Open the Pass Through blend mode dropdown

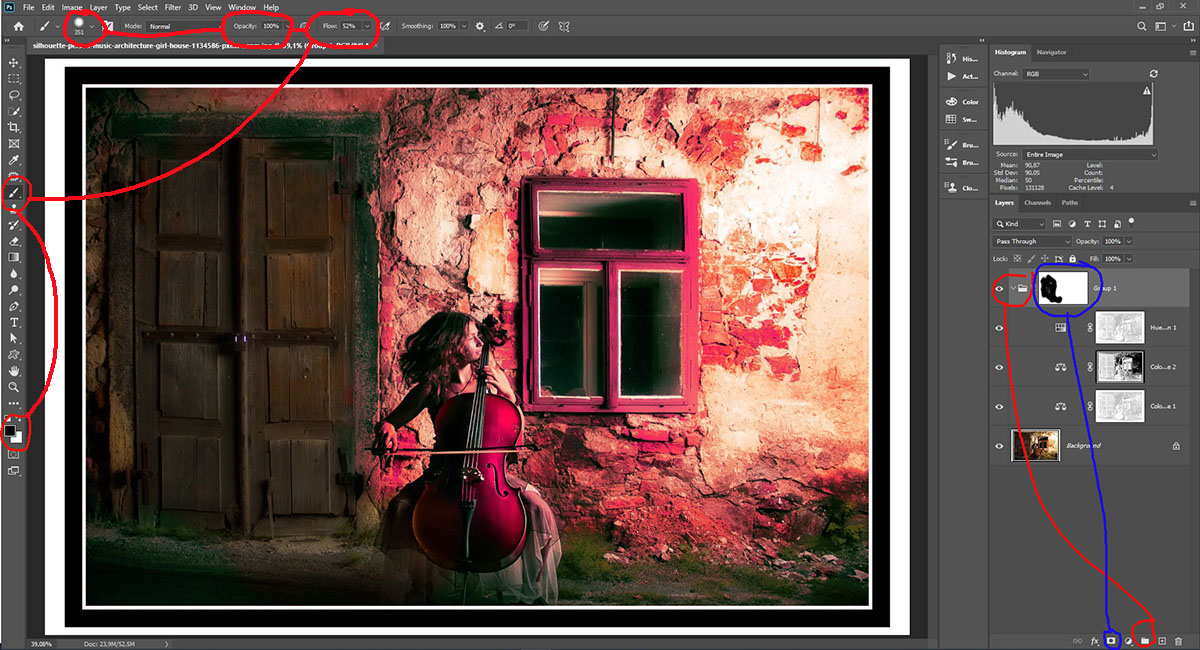click(1032, 241)
